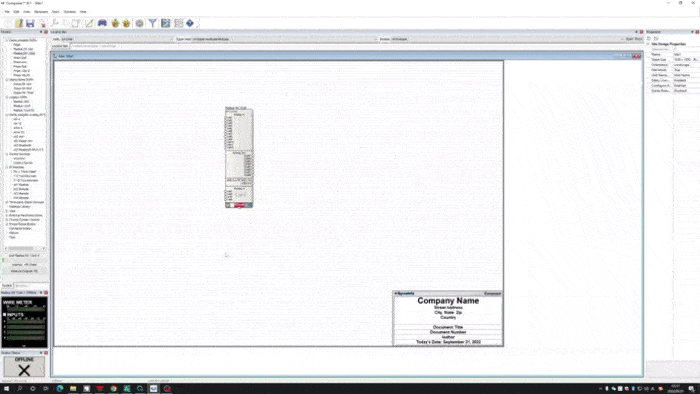This screenshot has height=394, width=700.
Task: Collapse the first device tree group
Action: coord(7,40)
